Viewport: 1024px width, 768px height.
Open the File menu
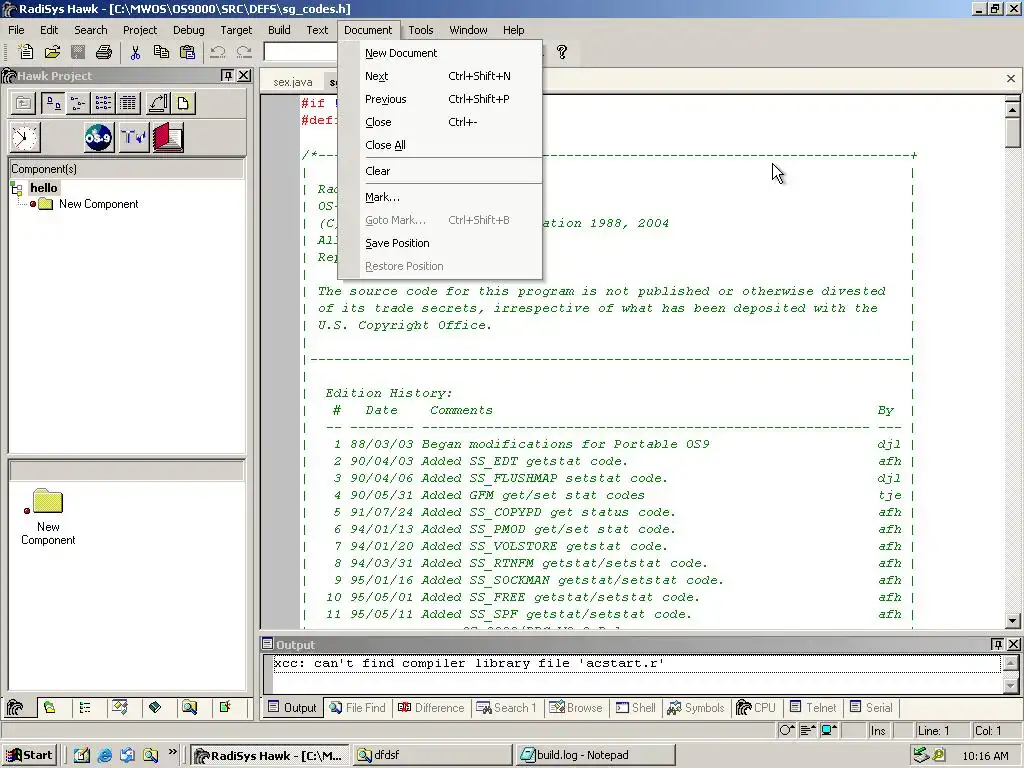click(x=16, y=30)
